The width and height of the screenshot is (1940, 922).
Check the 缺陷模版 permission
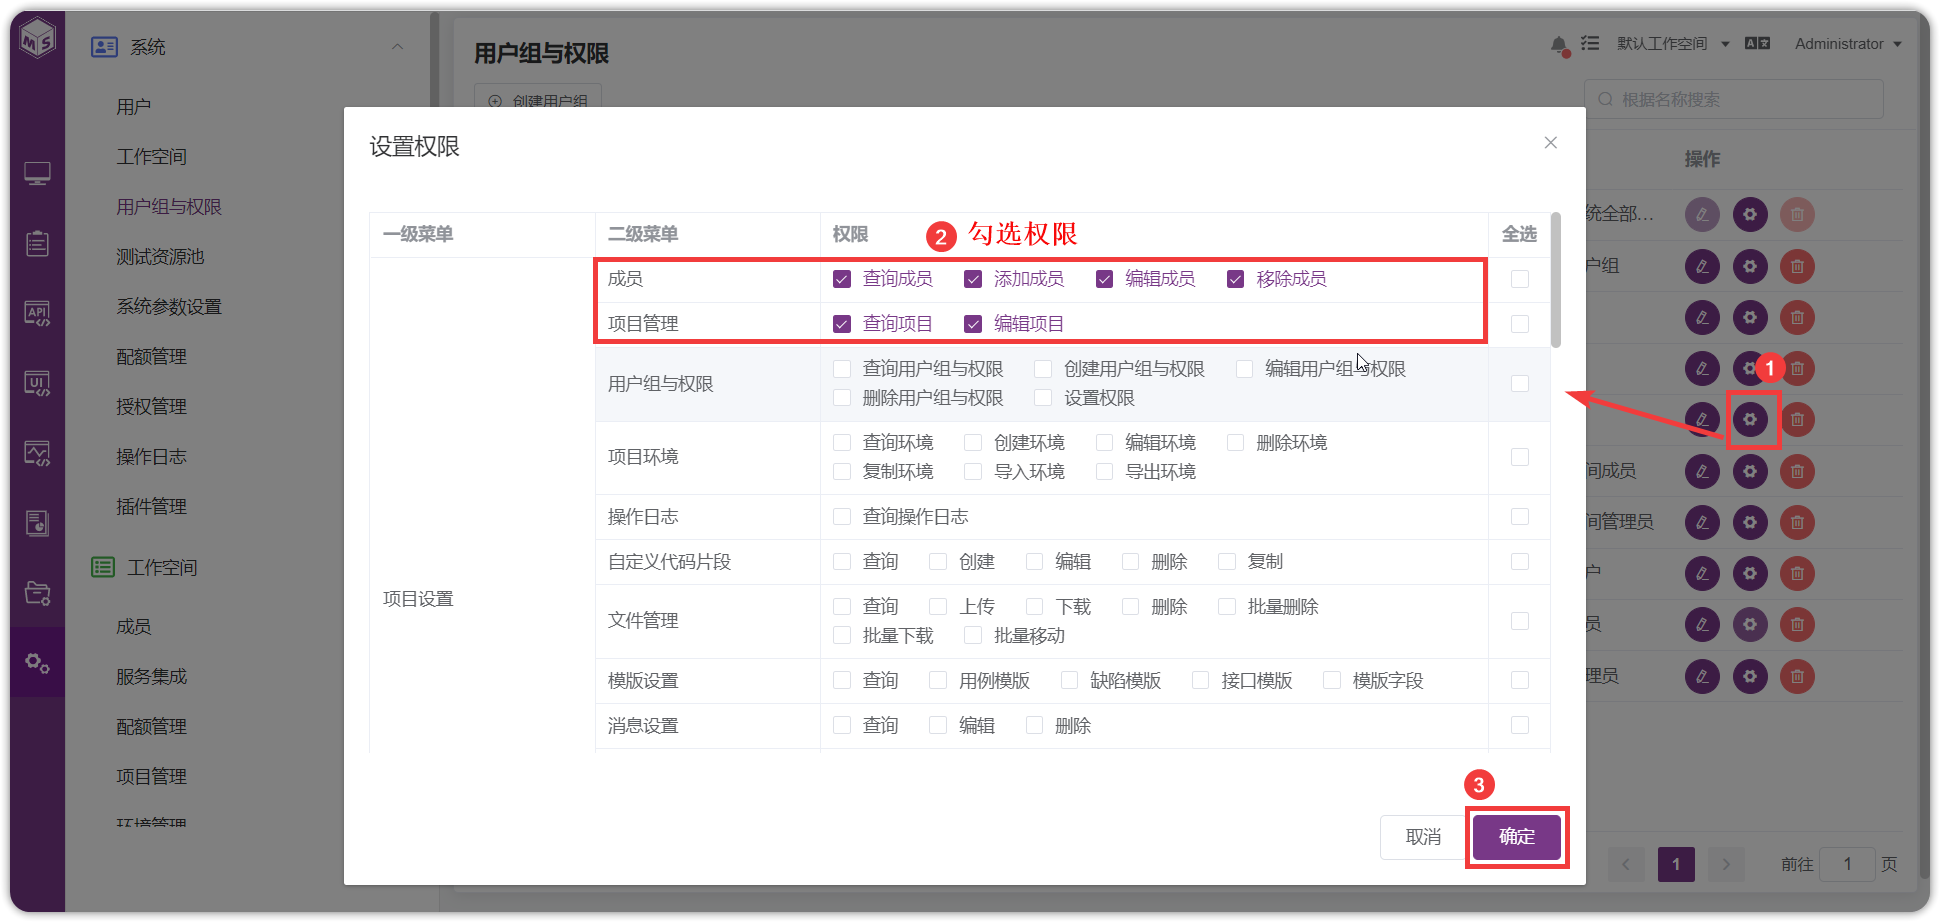(x=1069, y=681)
